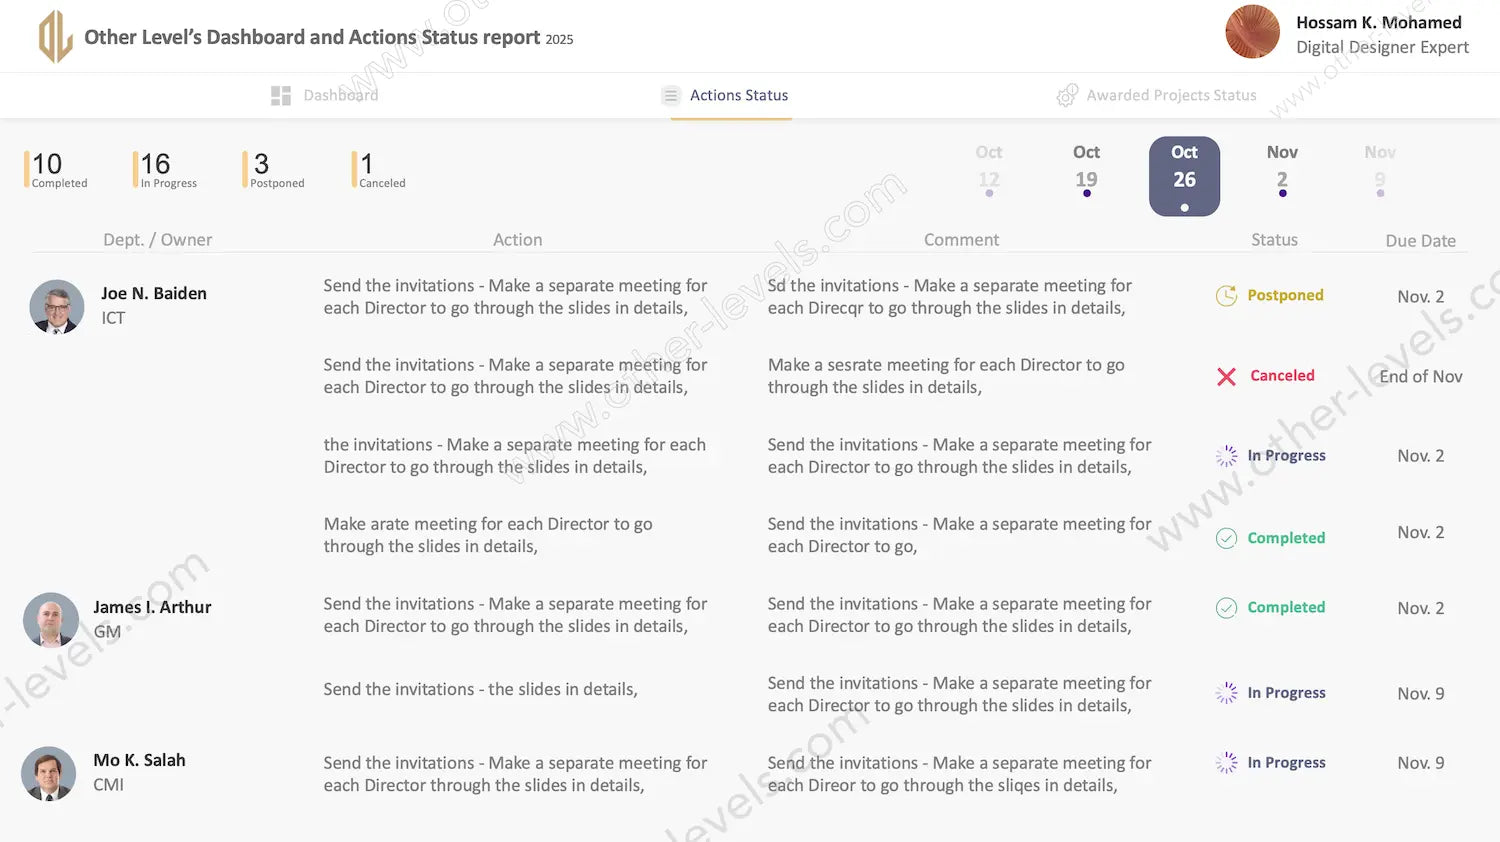This screenshot has height=842, width=1500.
Task: Click Joe N. Baiden's avatar photo
Action: [x=57, y=306]
